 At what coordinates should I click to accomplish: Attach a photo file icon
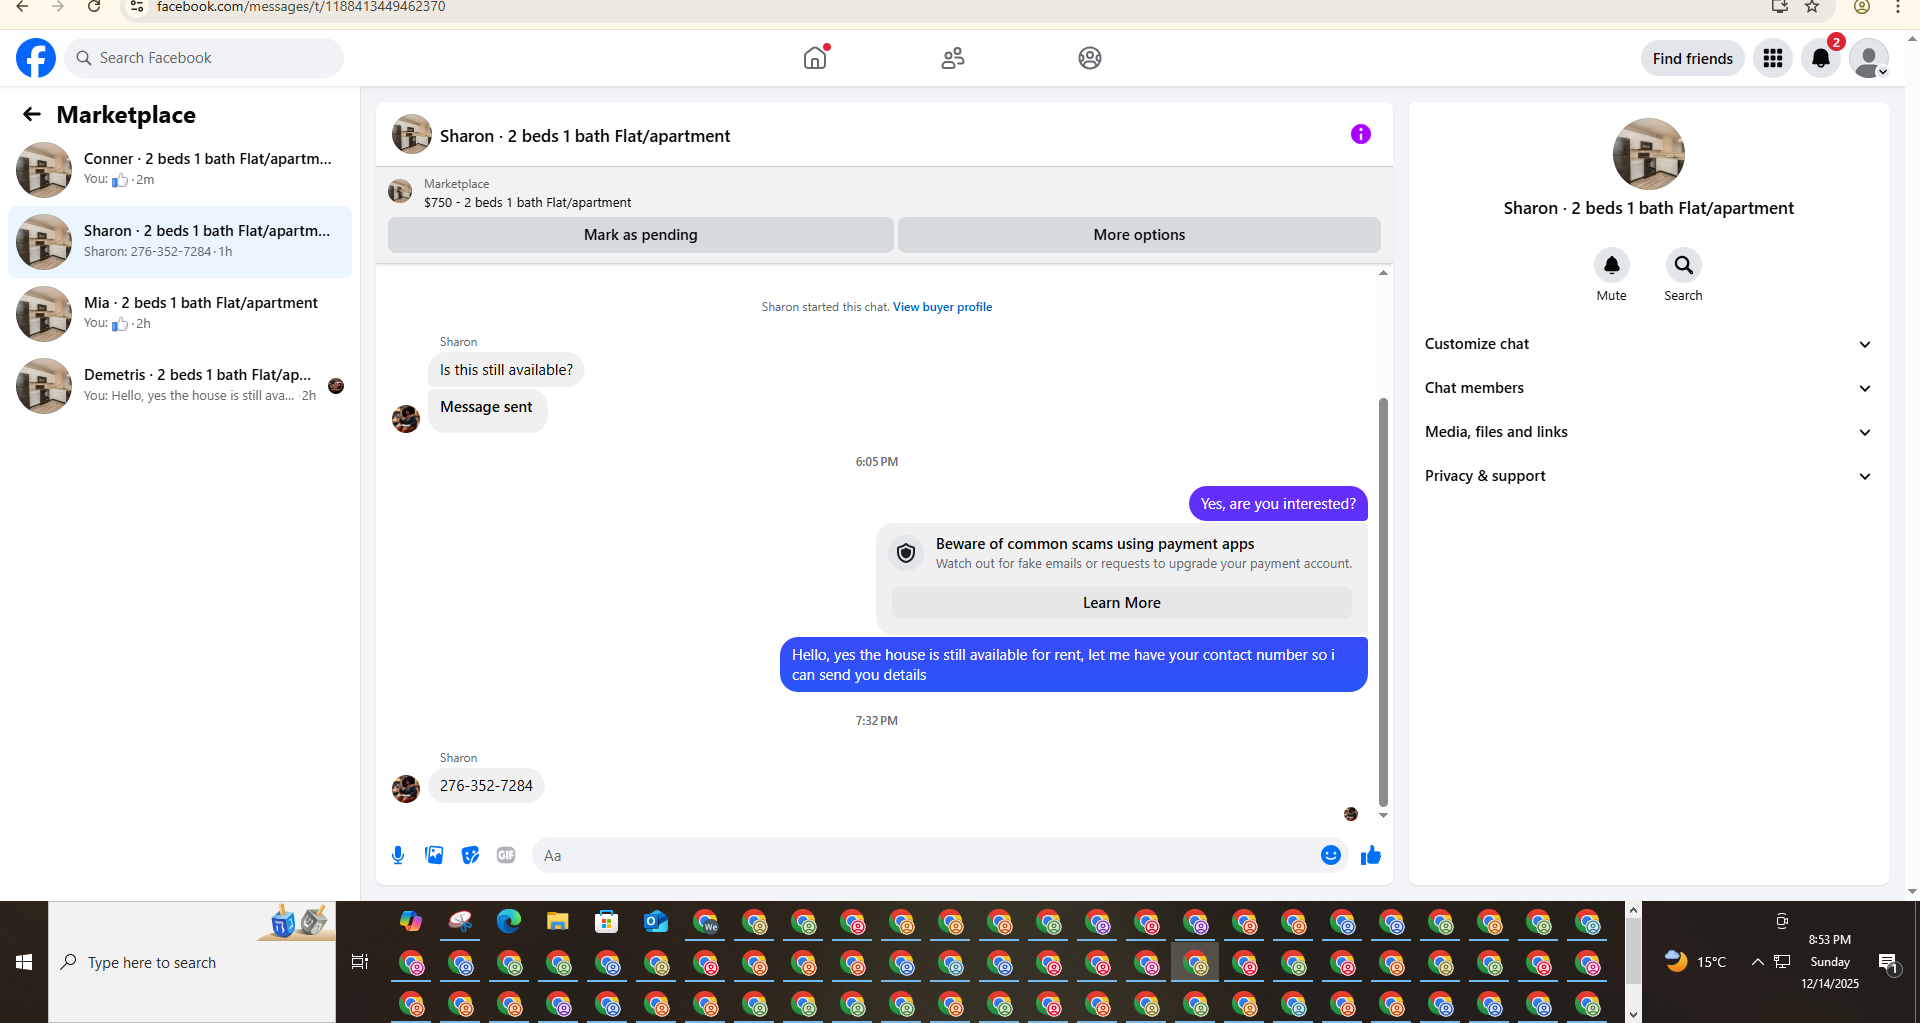click(434, 855)
